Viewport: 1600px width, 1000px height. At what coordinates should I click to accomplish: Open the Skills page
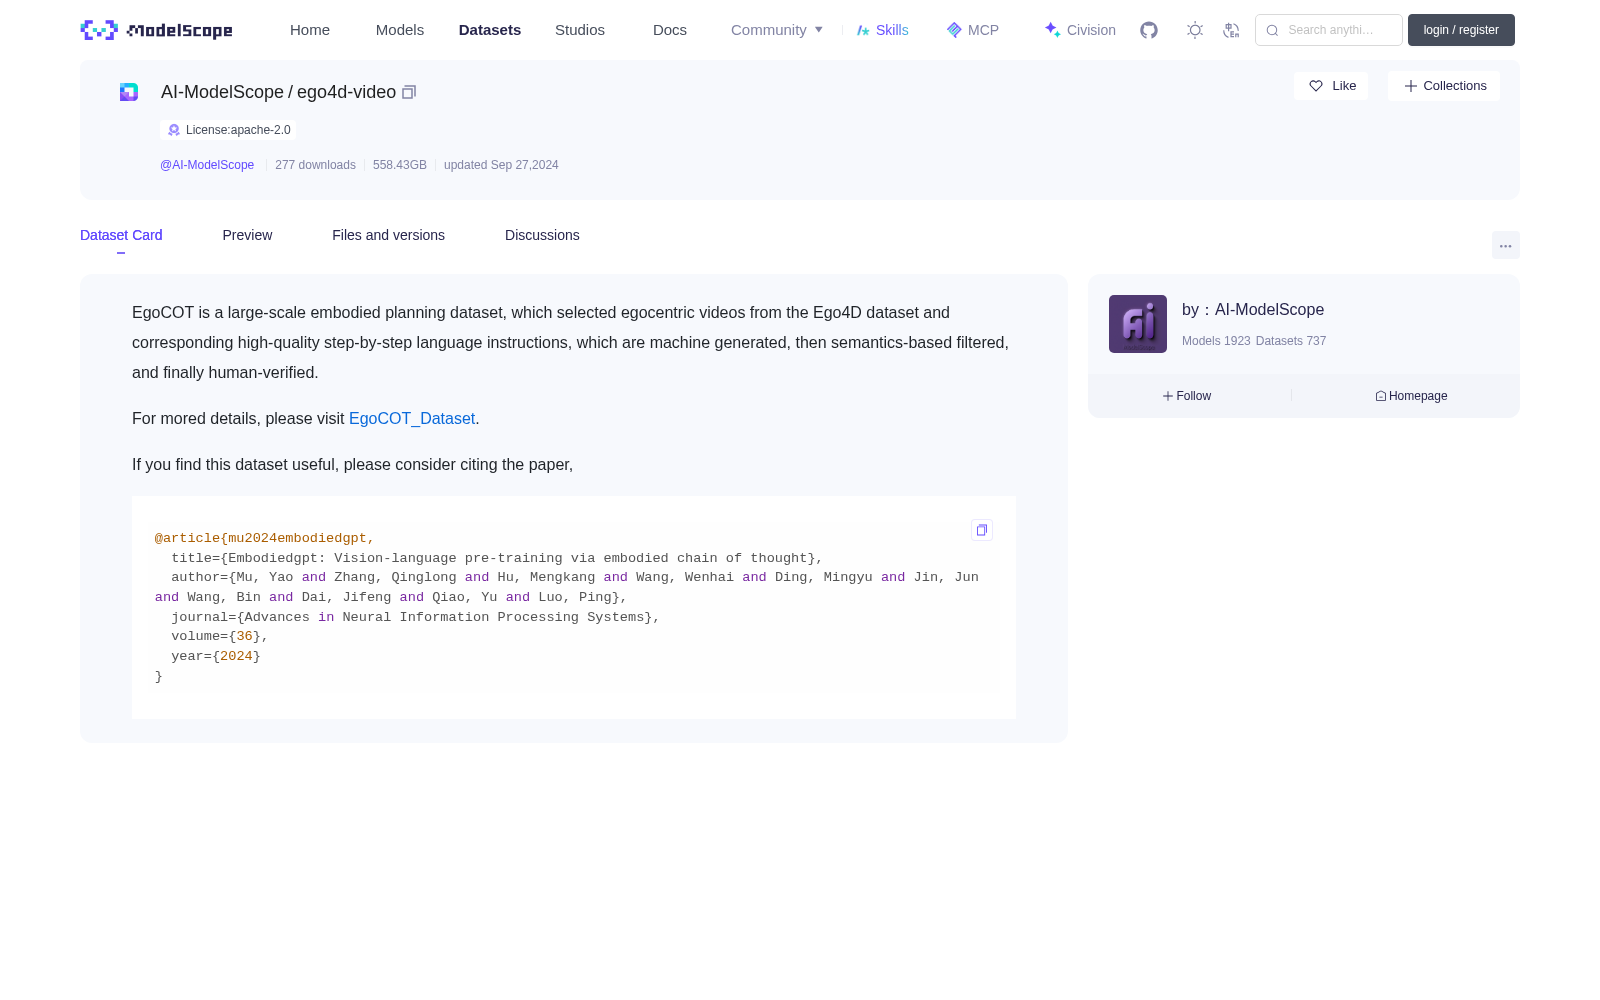pyautogui.click(x=883, y=30)
